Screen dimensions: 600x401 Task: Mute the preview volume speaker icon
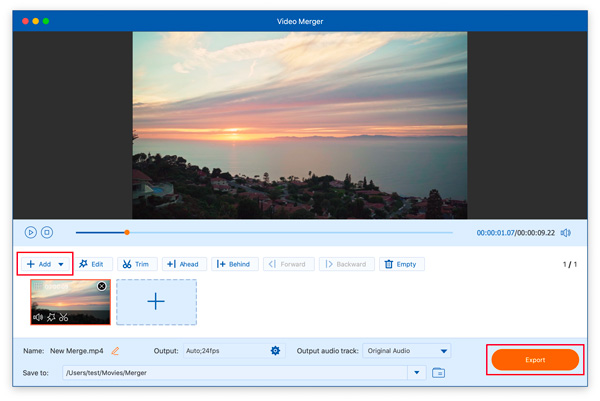566,233
